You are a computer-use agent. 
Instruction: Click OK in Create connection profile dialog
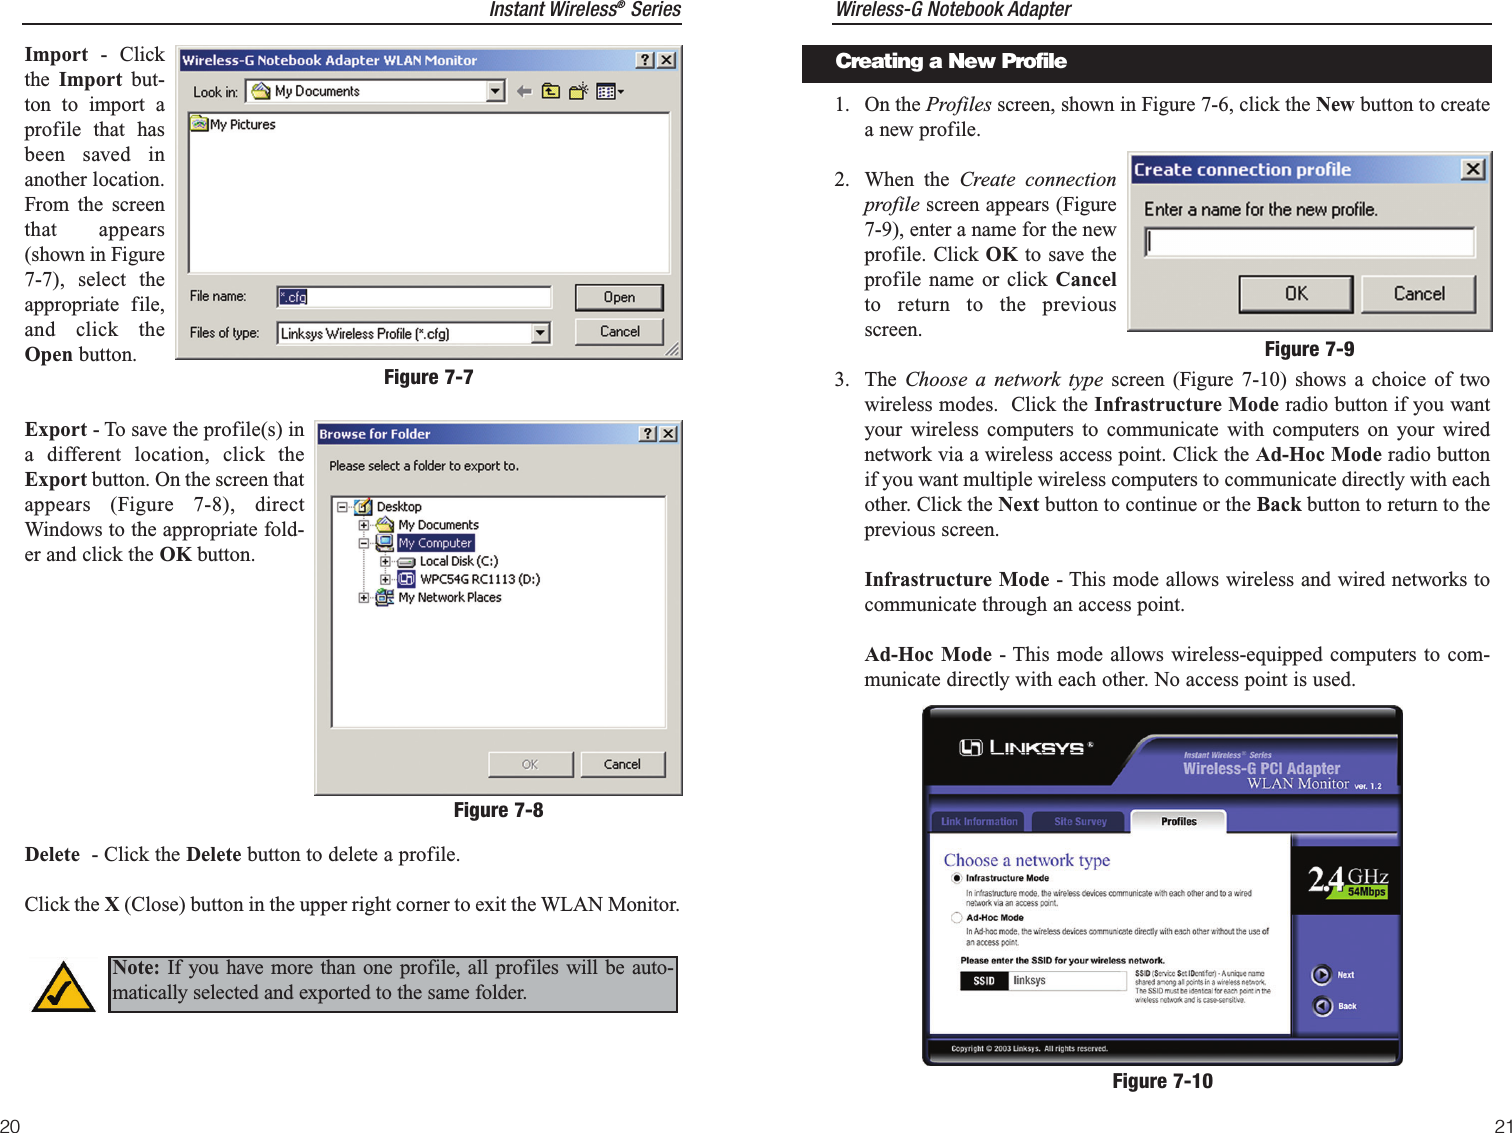(1296, 294)
